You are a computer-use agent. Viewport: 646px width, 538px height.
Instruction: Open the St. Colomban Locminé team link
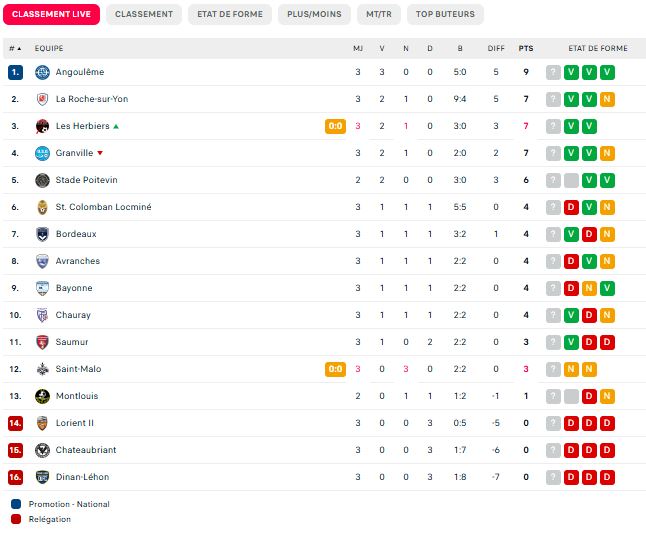(x=103, y=207)
